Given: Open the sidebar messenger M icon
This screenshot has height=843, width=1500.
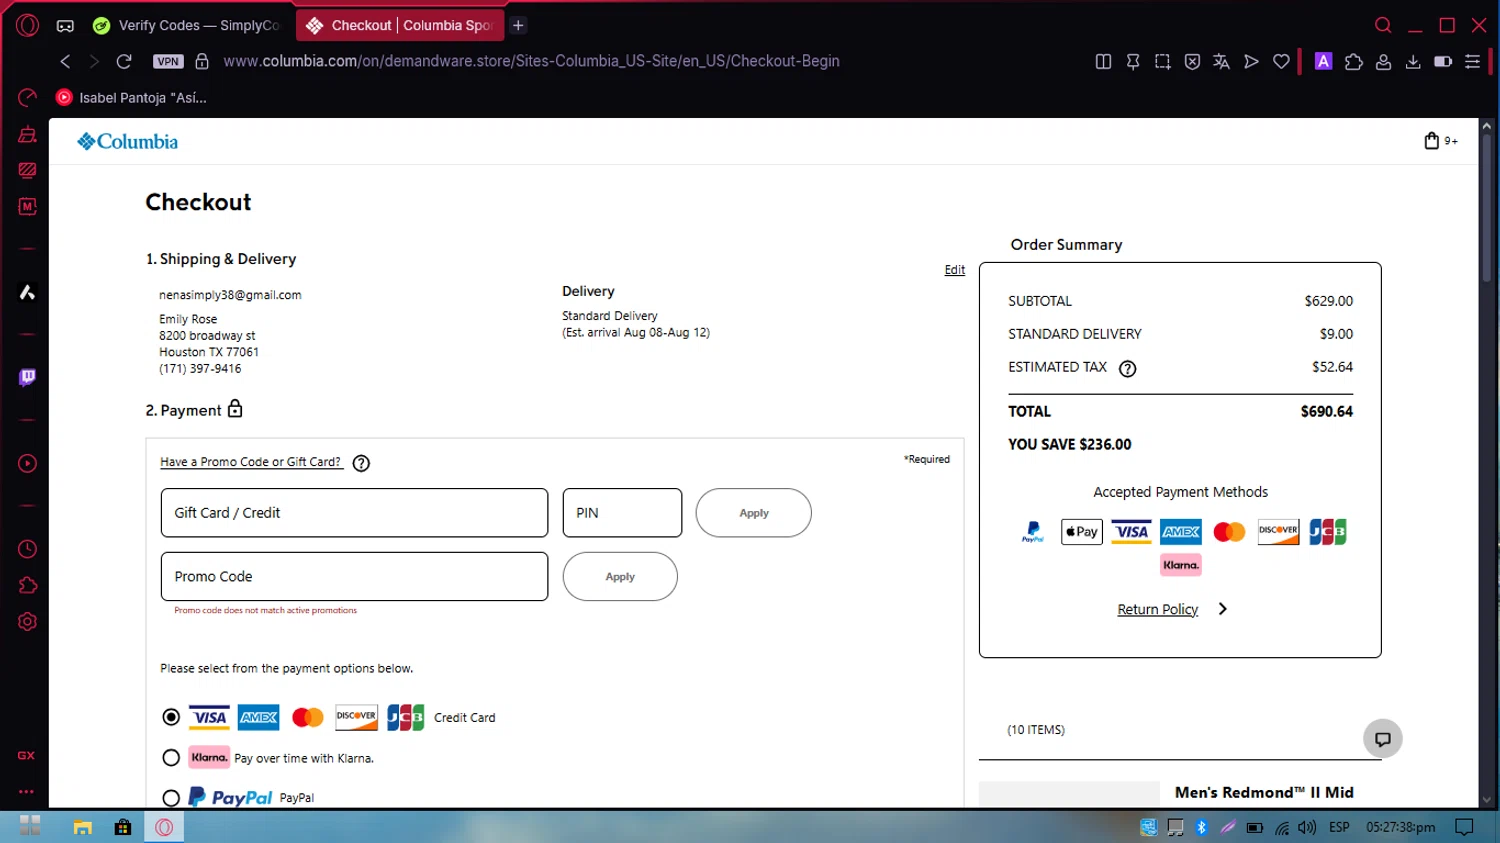Looking at the screenshot, I should click(27, 206).
